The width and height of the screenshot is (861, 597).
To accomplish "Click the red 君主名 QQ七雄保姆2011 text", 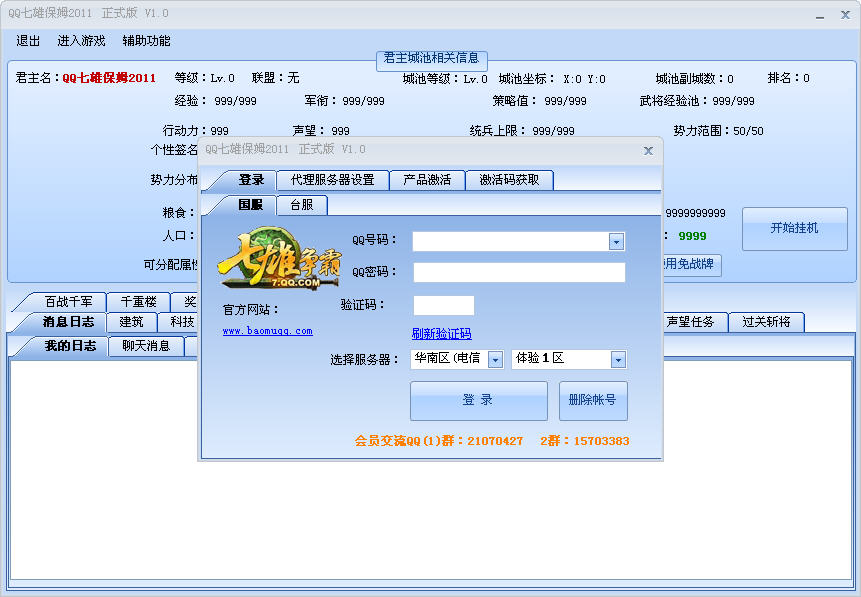I will [109, 78].
